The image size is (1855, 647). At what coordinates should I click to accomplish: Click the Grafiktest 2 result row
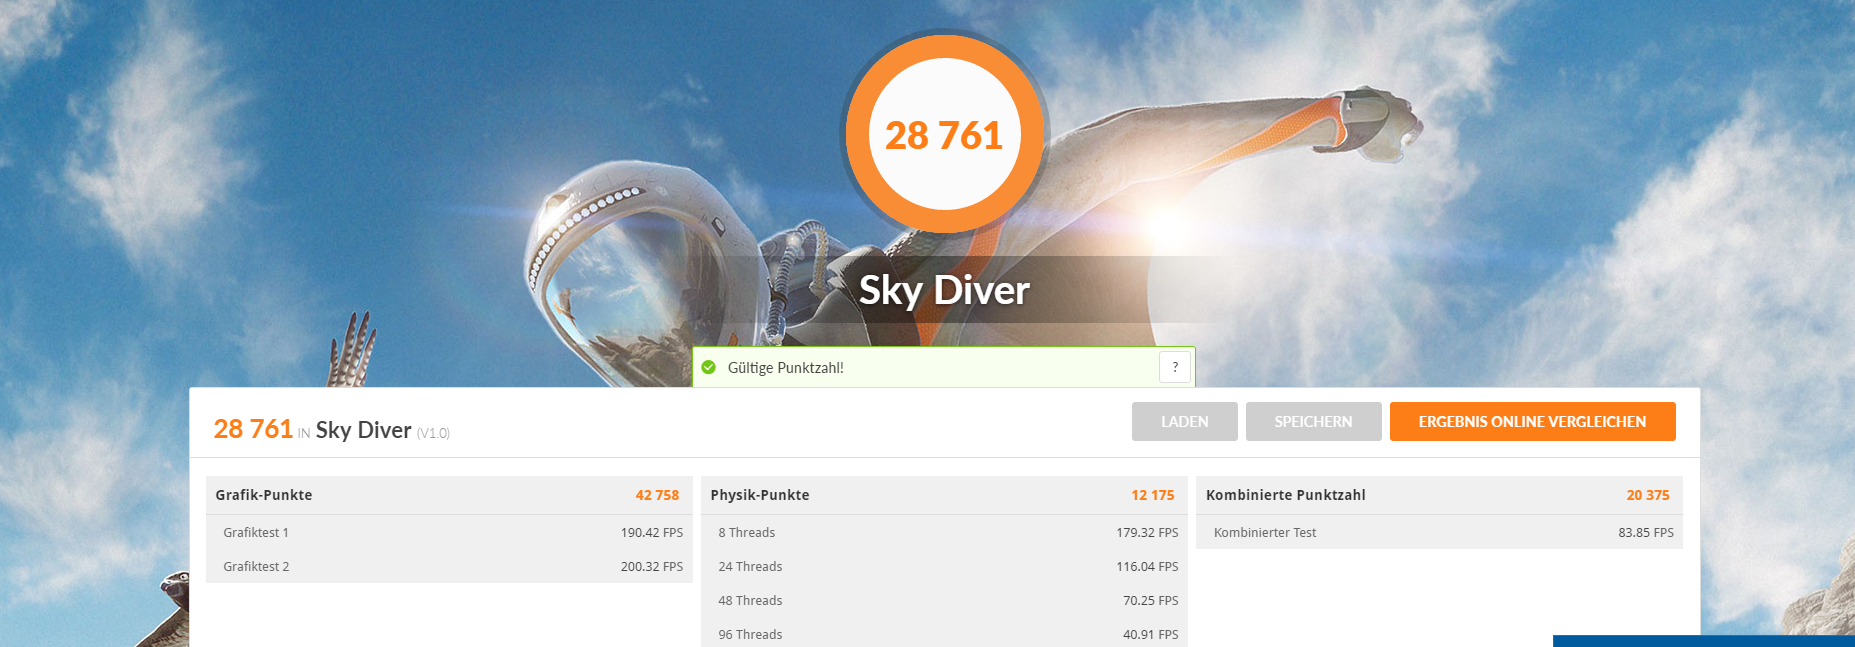pos(449,566)
